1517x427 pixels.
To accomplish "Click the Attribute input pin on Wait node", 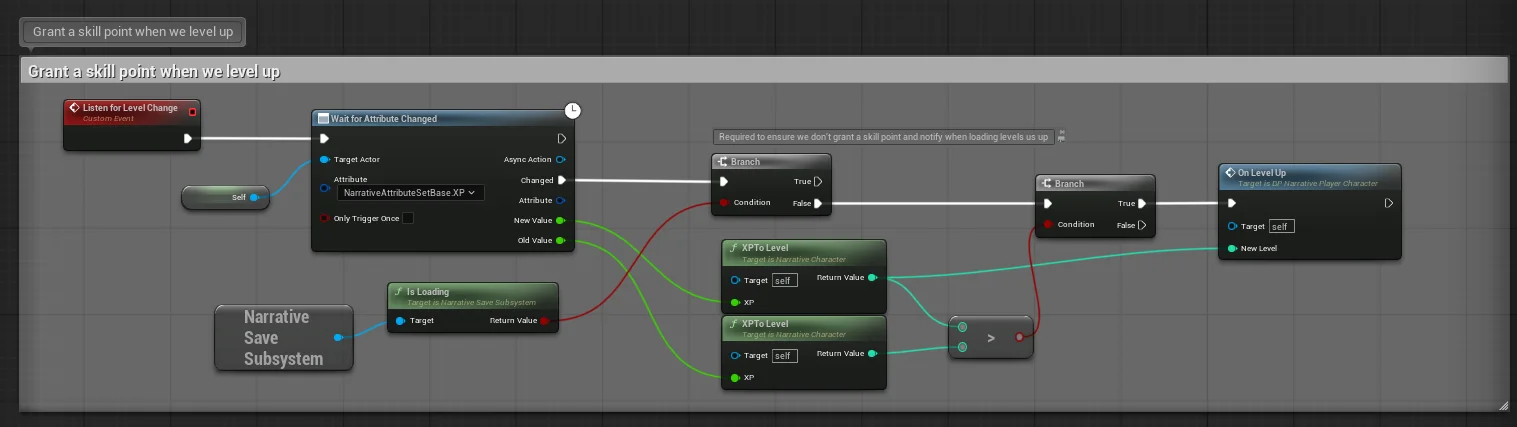I will (x=325, y=187).
